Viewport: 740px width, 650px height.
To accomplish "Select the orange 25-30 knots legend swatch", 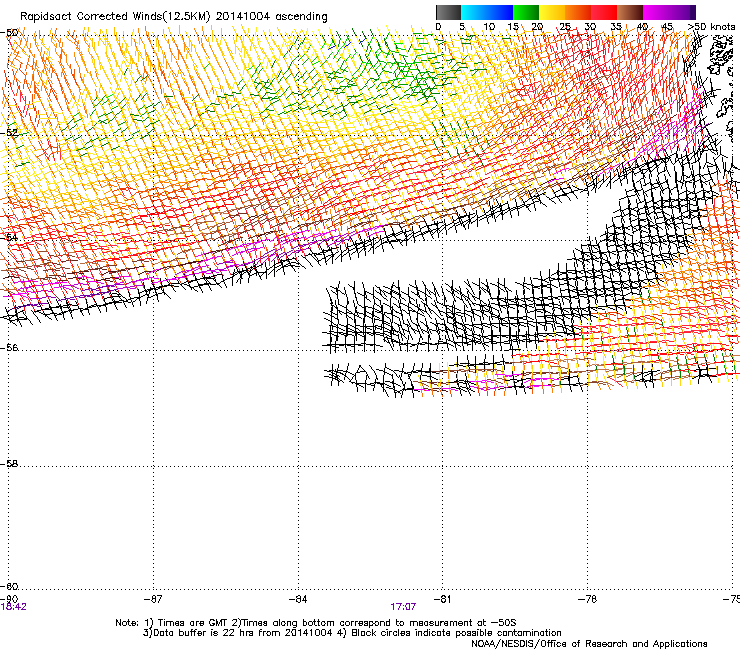I will coord(578,12).
